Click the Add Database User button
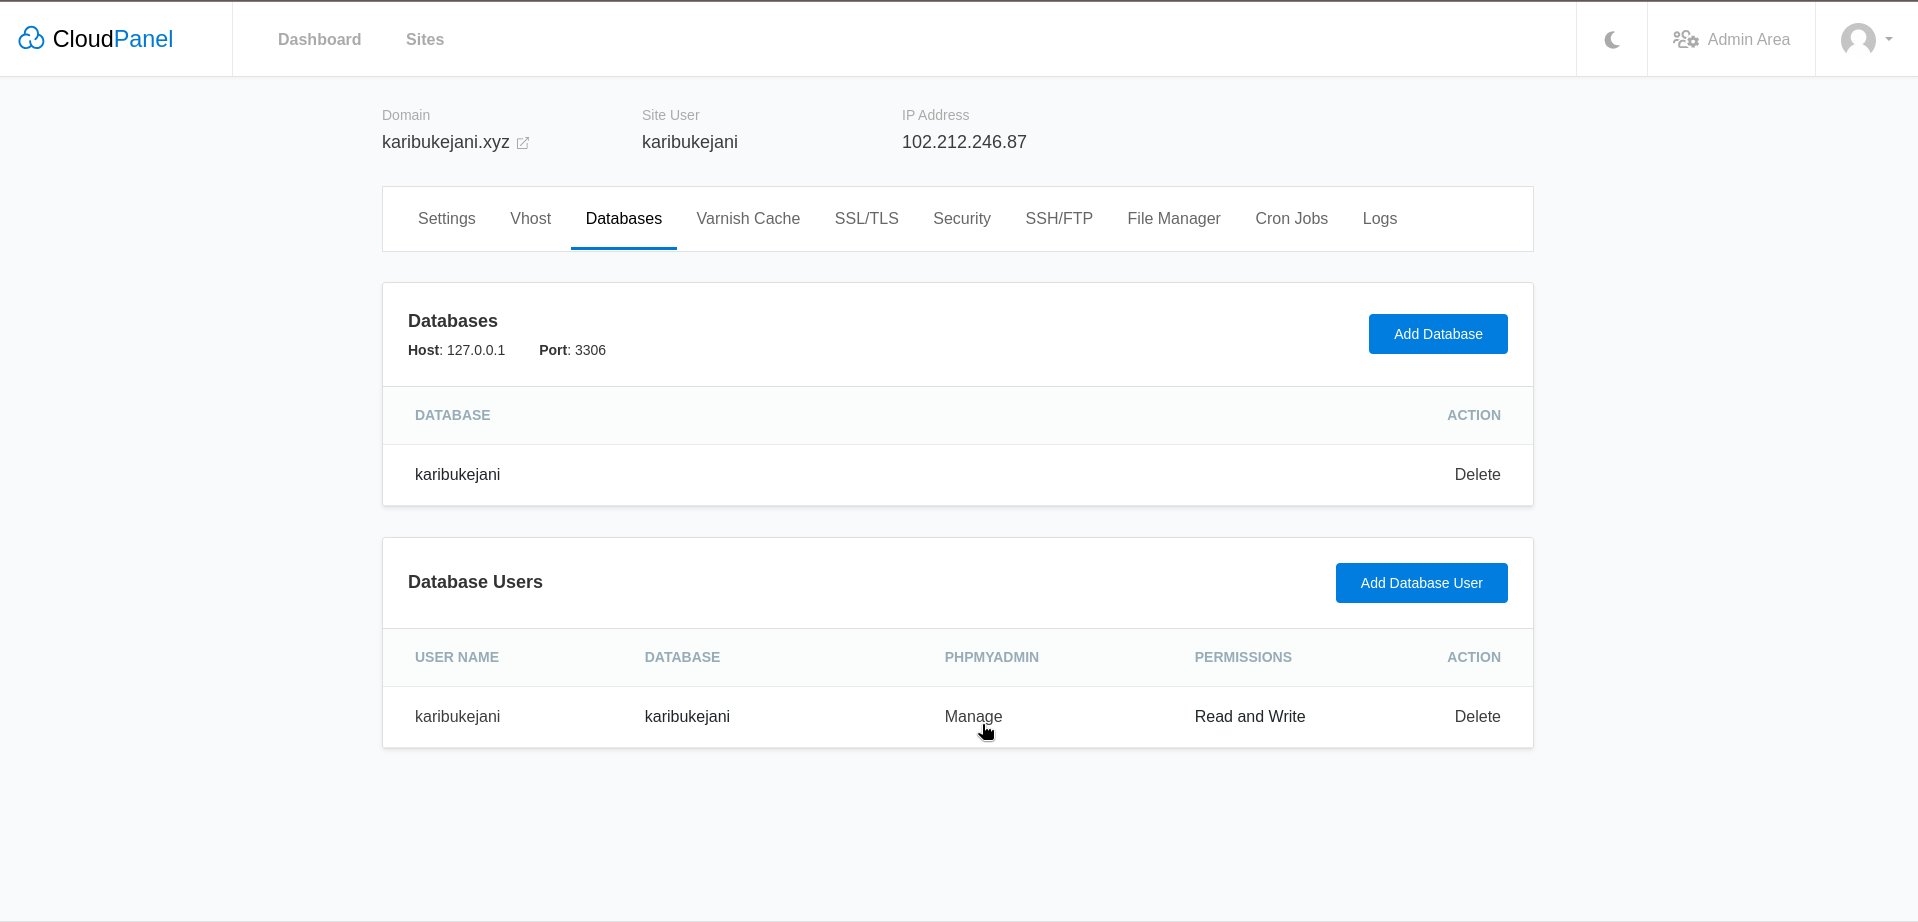 [x=1421, y=582]
